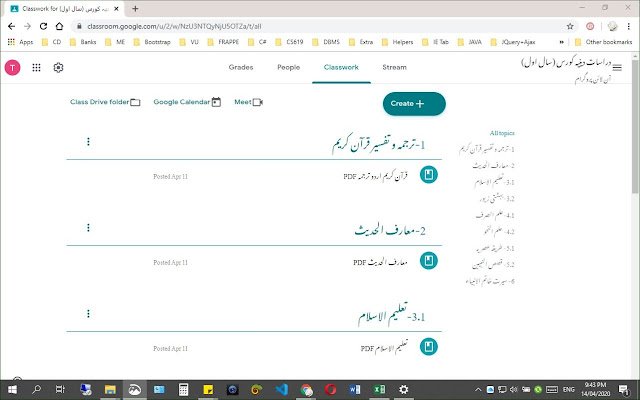This screenshot has width=640, height=400.
Task: Open the Google Calendar link
Action: point(187,102)
